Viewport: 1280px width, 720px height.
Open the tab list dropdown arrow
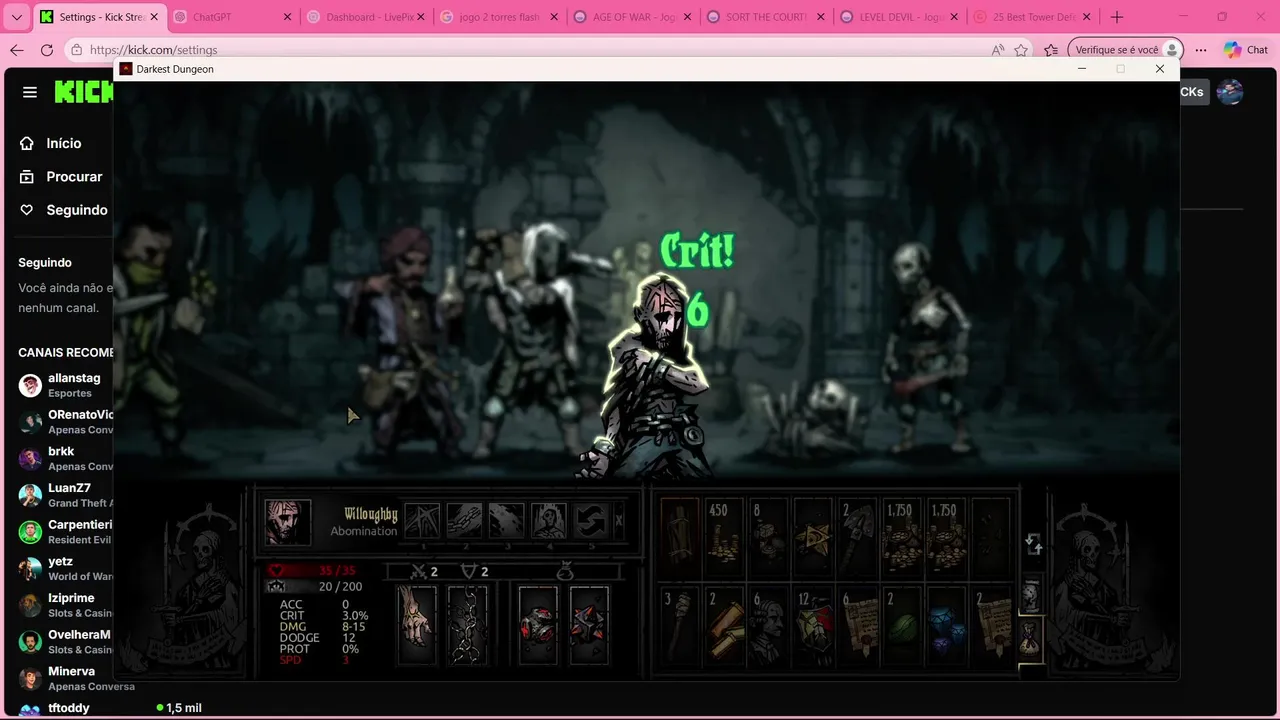[x=17, y=17]
